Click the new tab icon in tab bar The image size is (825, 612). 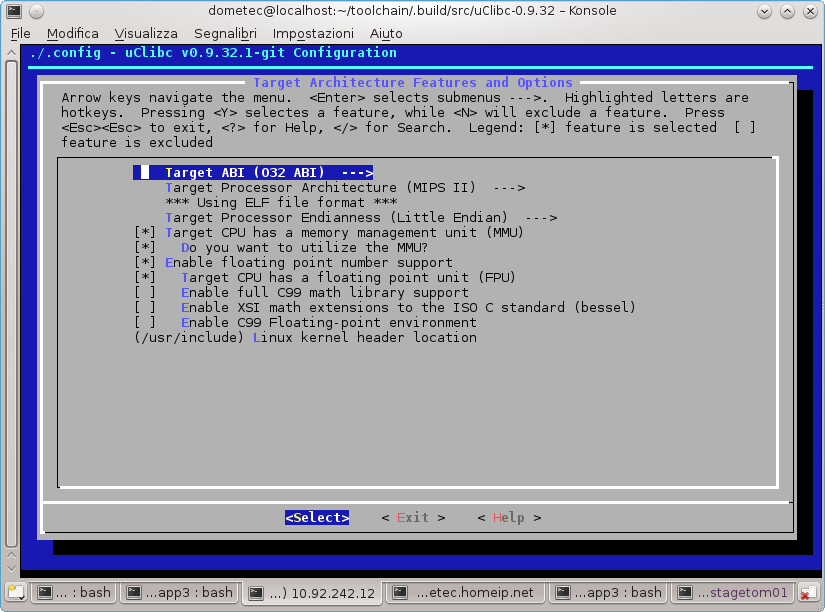(x=14, y=592)
